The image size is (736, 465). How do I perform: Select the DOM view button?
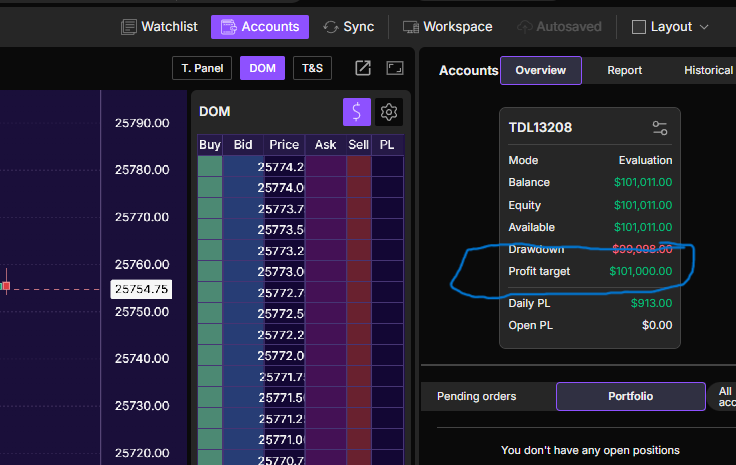tap(262, 68)
